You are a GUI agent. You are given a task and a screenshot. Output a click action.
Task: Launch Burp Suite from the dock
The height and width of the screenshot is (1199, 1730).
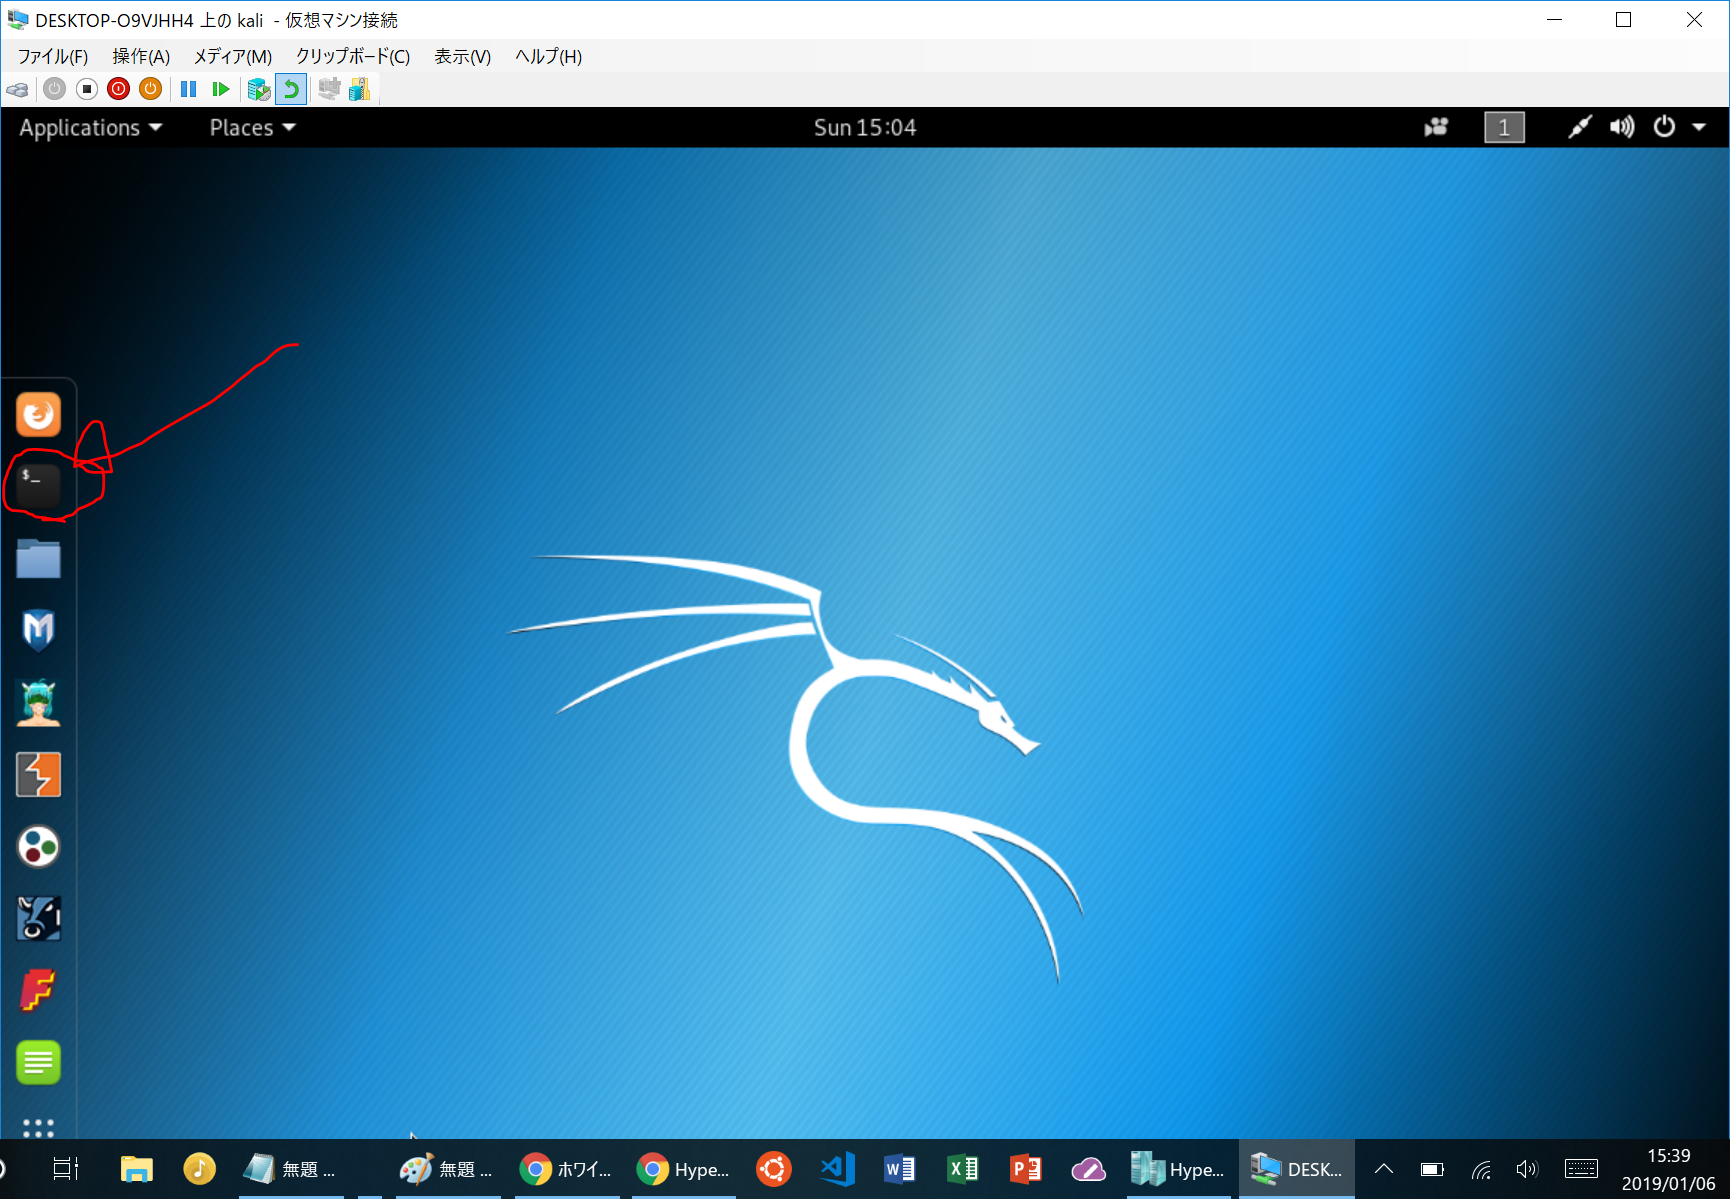tap(38, 775)
